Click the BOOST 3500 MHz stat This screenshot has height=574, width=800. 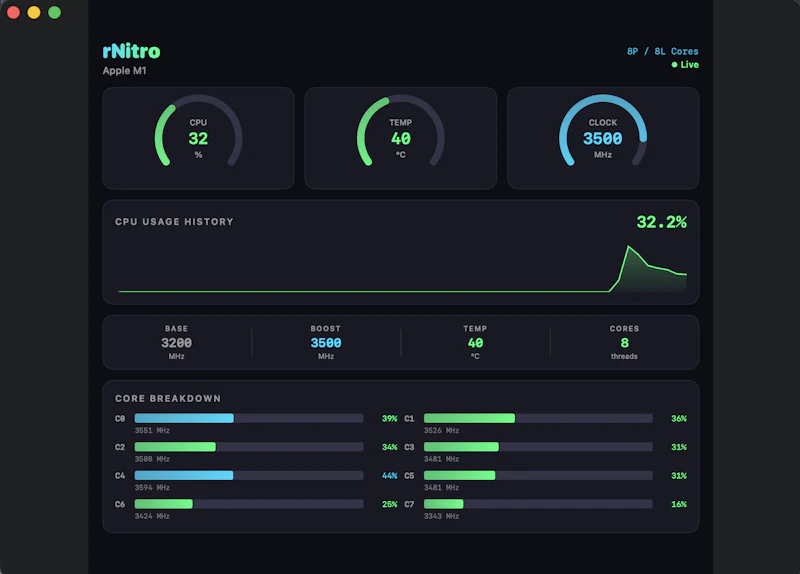point(326,342)
